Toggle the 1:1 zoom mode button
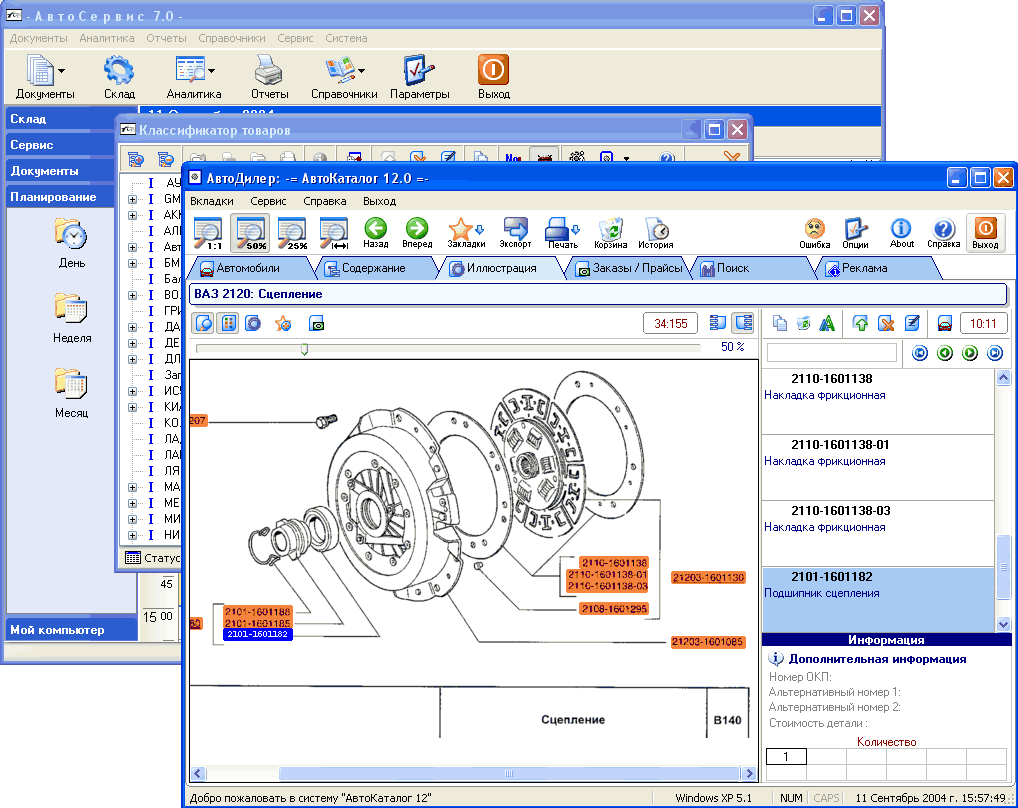Screen dimensions: 1018x808 coord(207,232)
